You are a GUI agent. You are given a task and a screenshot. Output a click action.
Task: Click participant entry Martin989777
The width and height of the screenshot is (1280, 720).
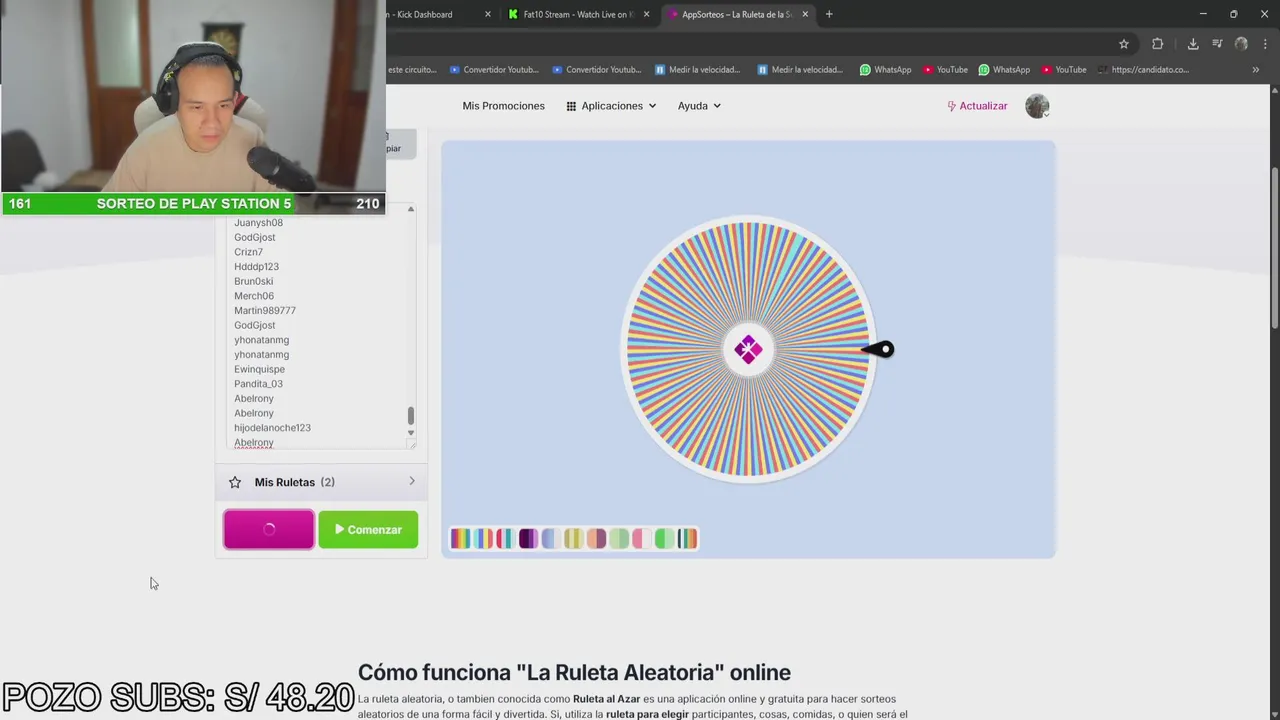pos(265,311)
